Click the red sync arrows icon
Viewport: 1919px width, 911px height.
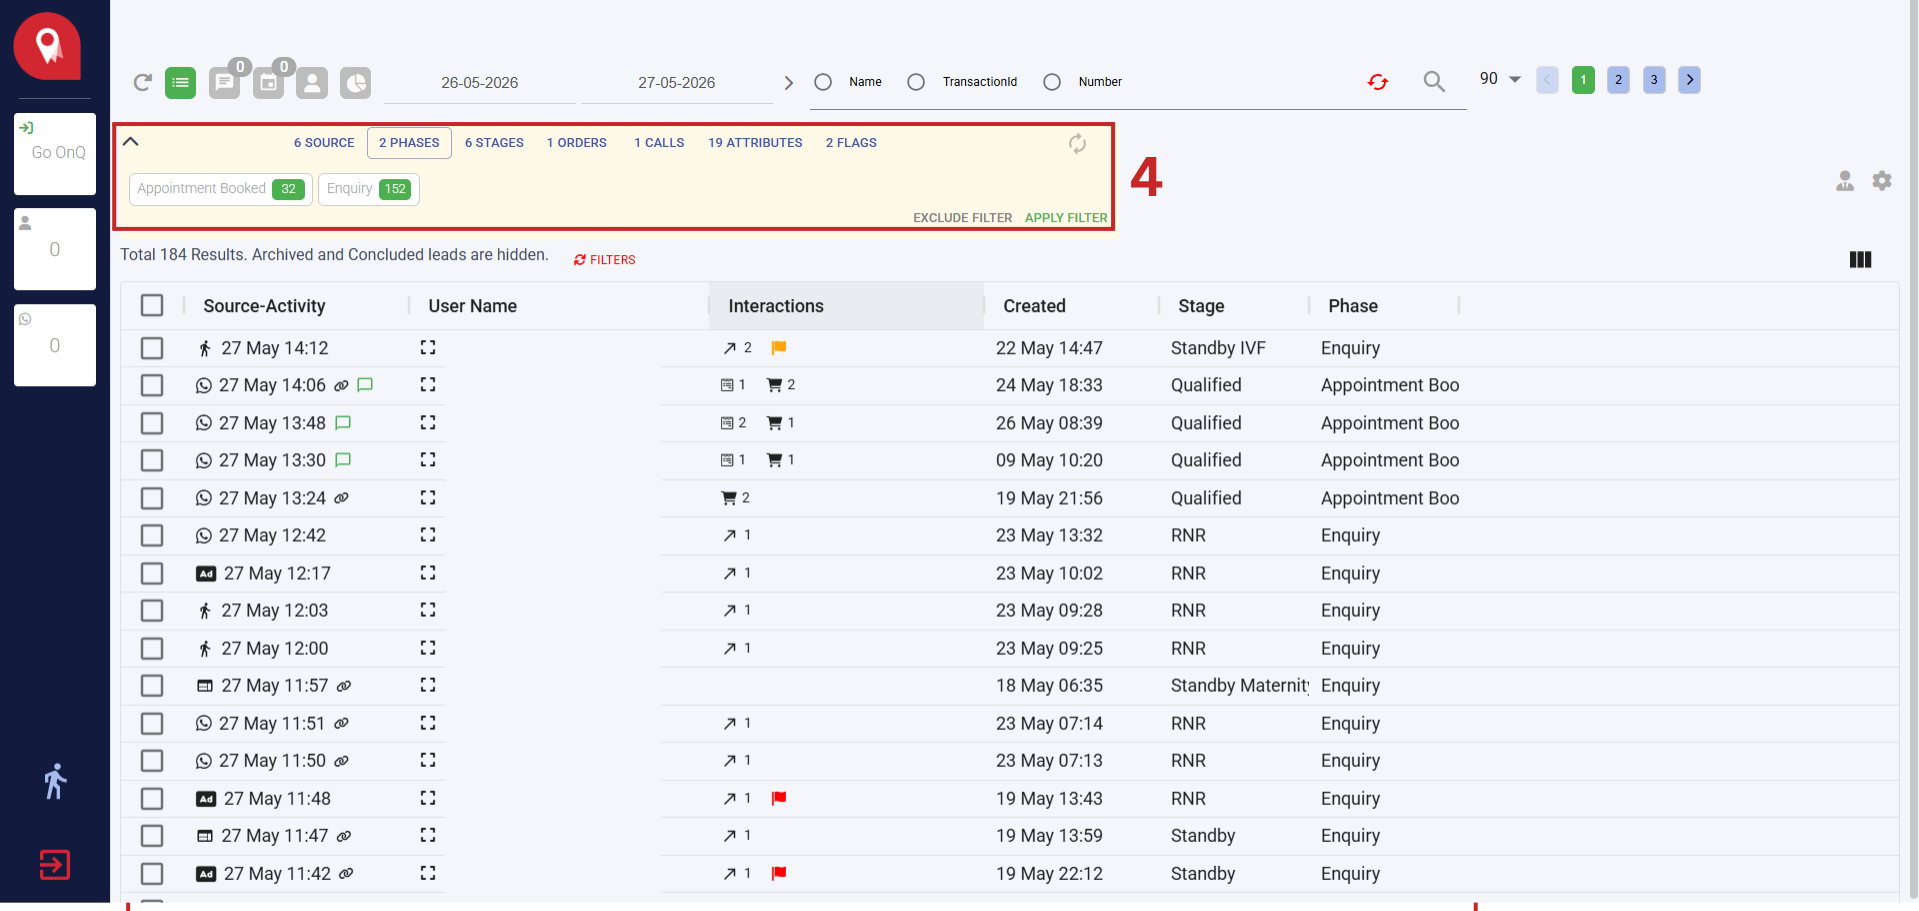click(1378, 82)
